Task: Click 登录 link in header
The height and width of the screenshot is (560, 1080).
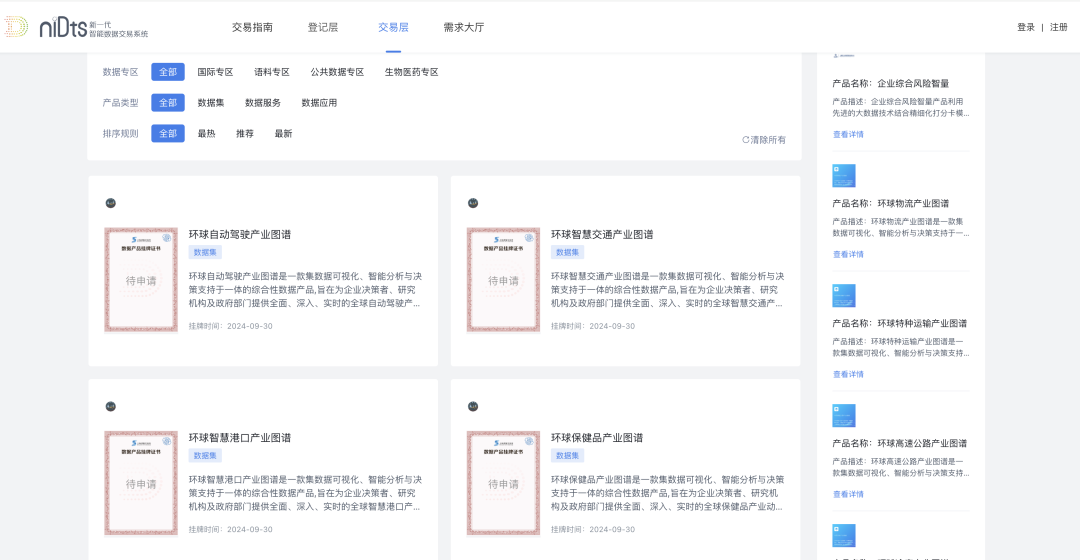Action: 1026,27
